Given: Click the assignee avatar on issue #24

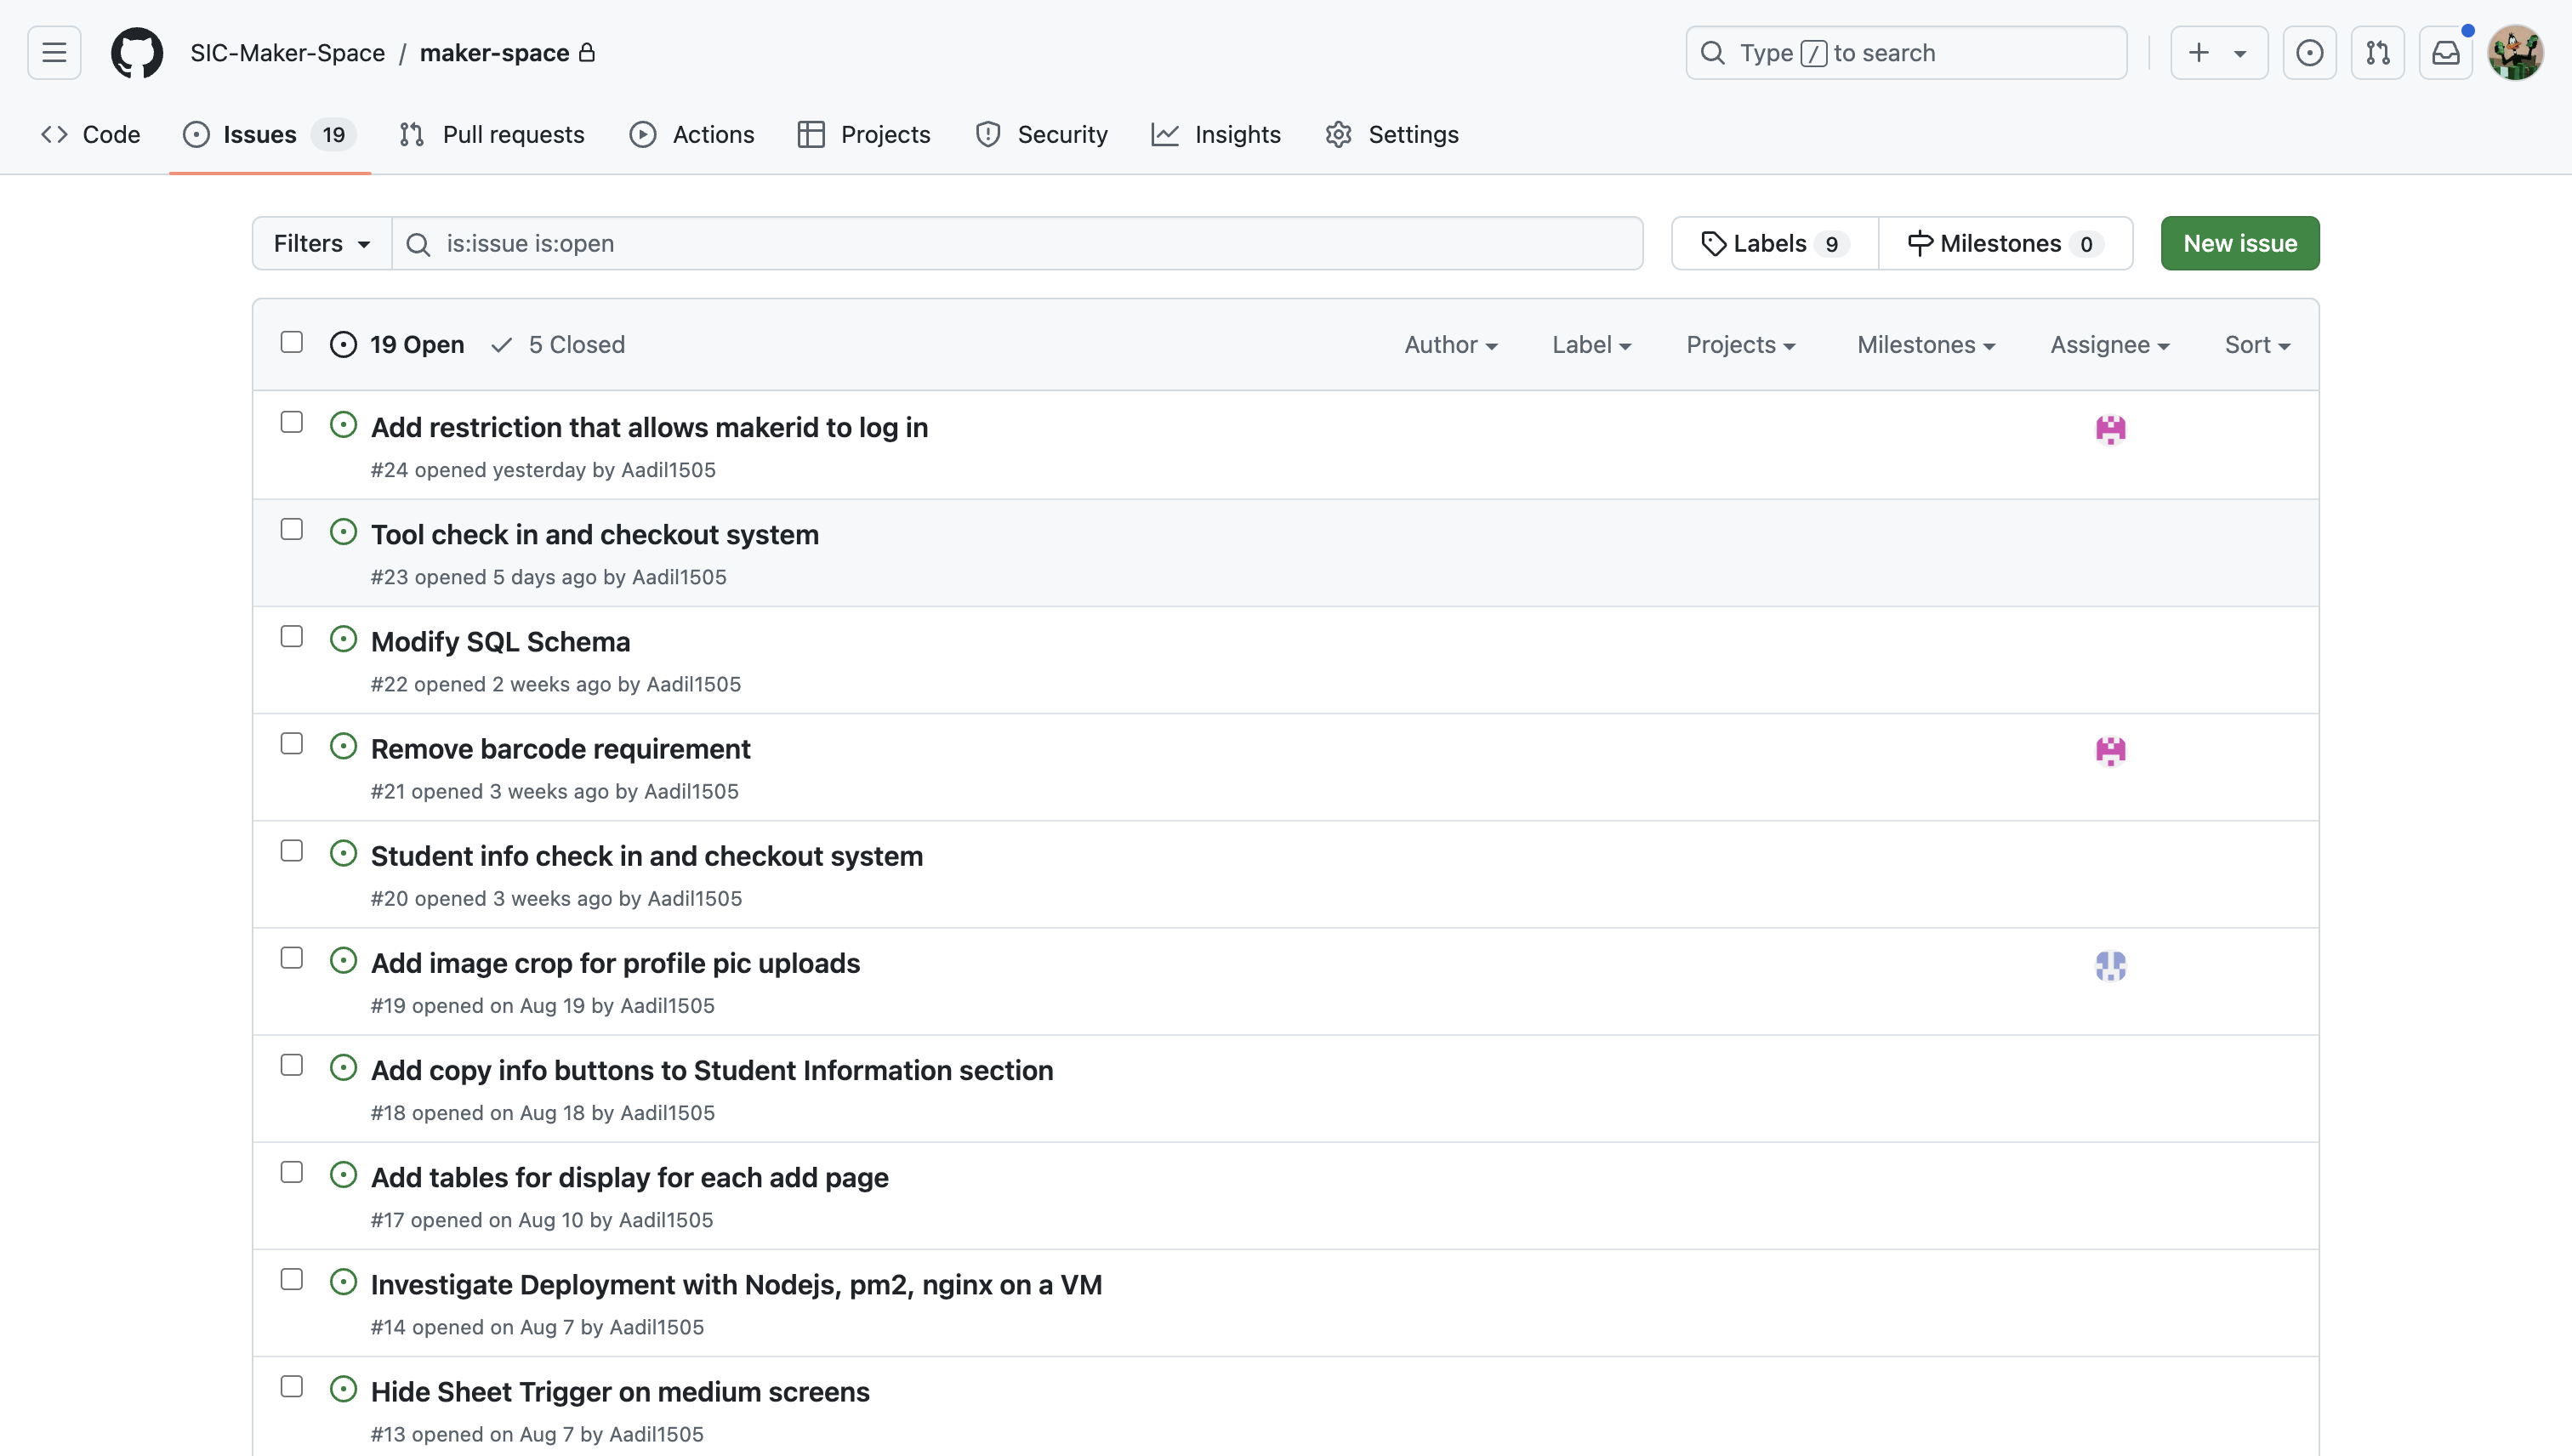Looking at the screenshot, I should point(2110,429).
